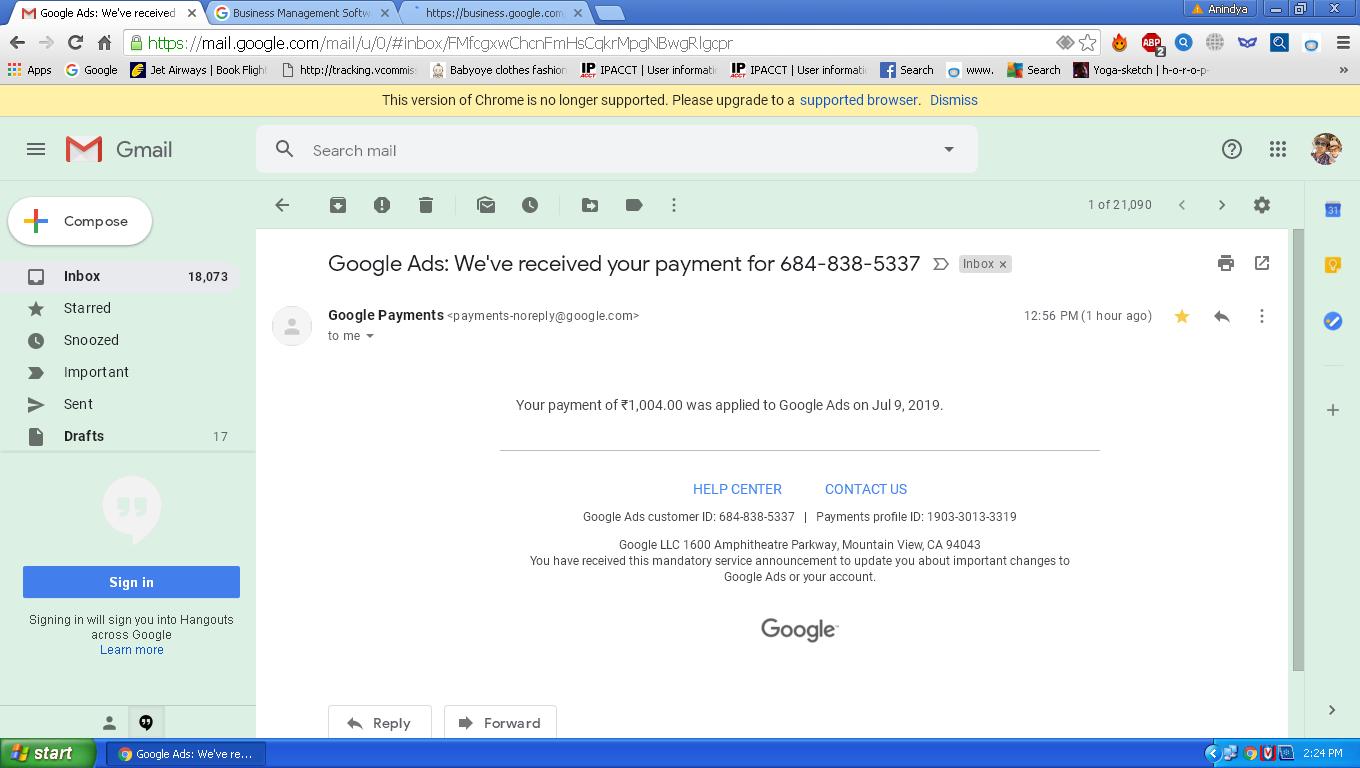Screen dimensions: 1360x768
Task: Delete this email with the trash icon
Action: 426,205
